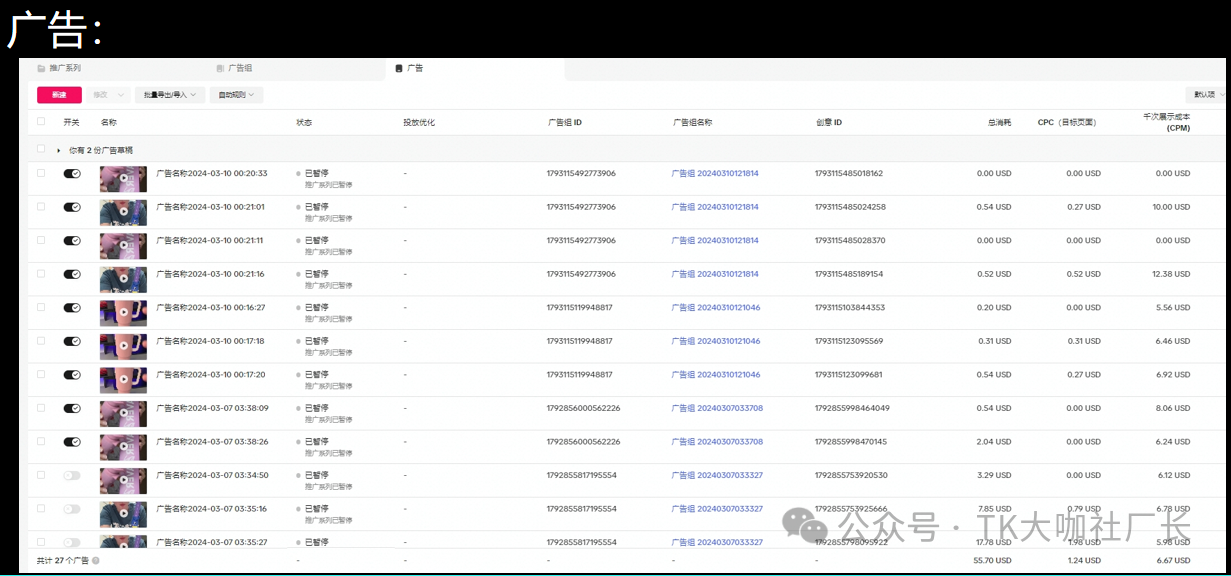Click the help icon next to 共计 27 个广告
Image resolution: width=1231 pixels, height=576 pixels.
click(96, 561)
